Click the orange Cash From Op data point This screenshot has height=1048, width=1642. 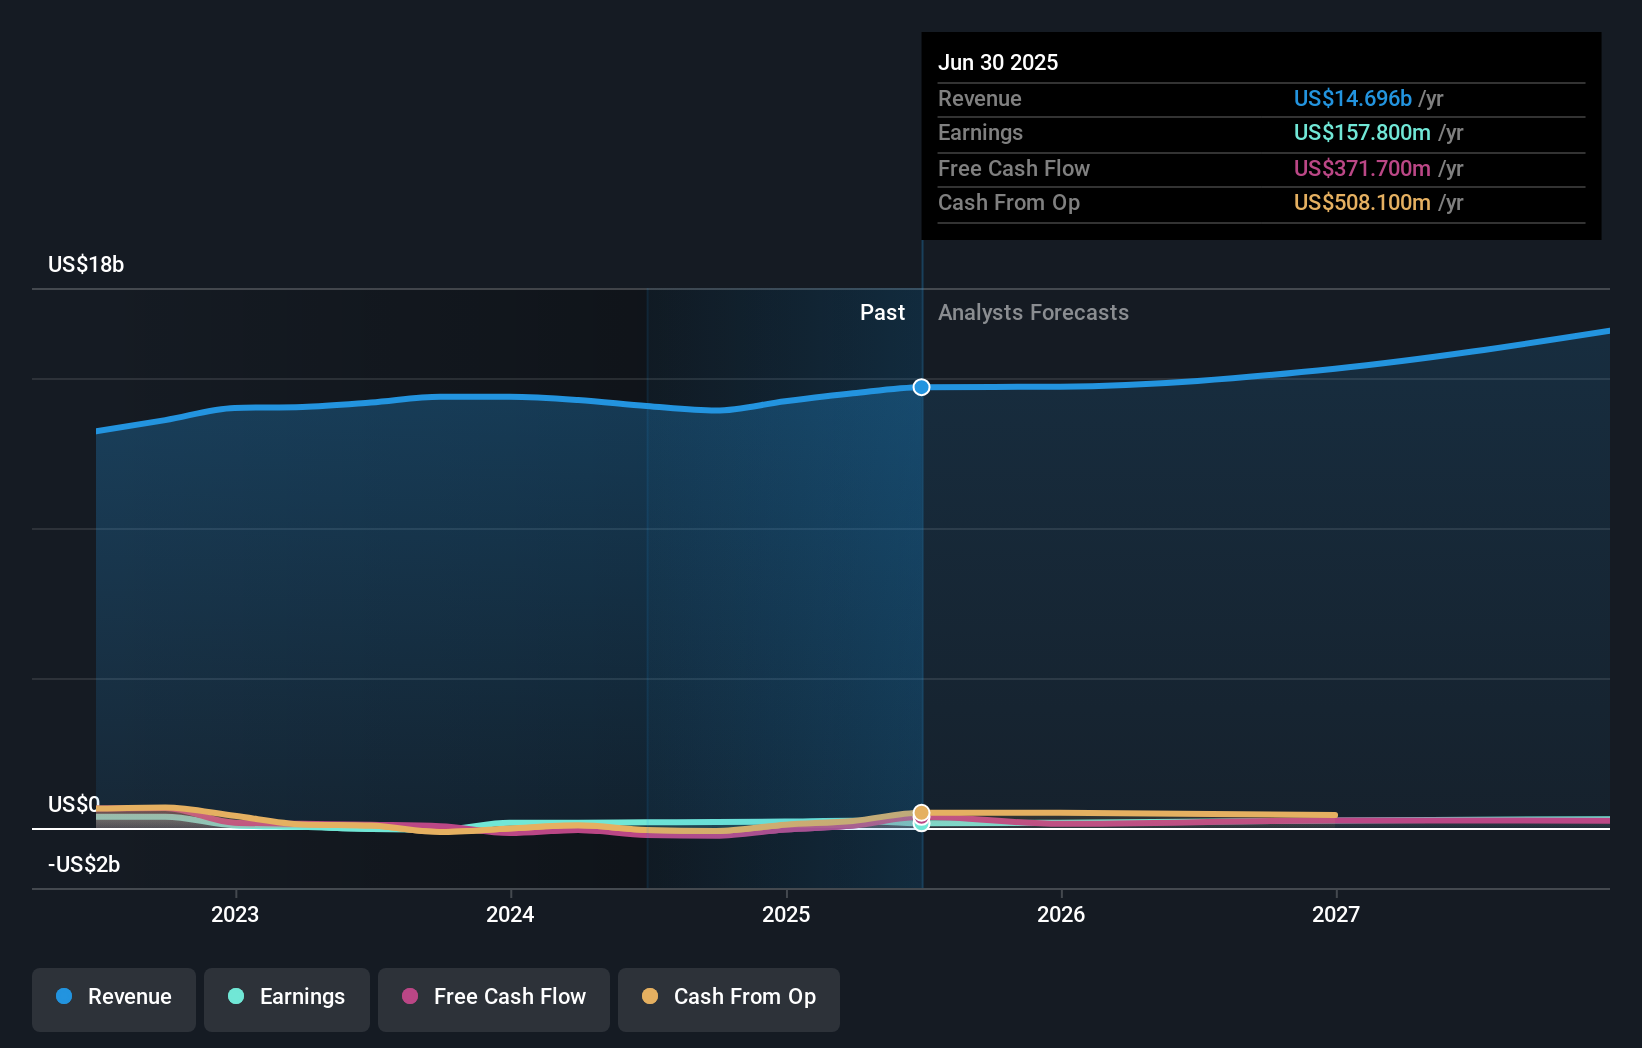(921, 812)
